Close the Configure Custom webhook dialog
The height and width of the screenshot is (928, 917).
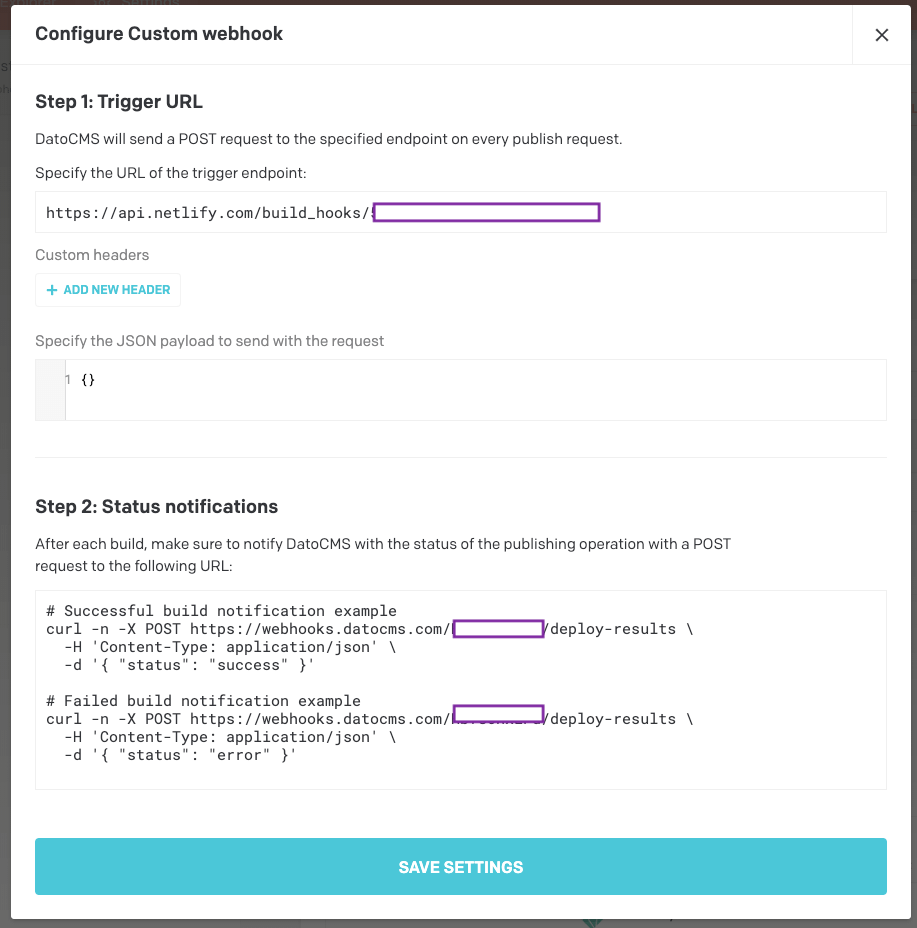click(x=881, y=35)
